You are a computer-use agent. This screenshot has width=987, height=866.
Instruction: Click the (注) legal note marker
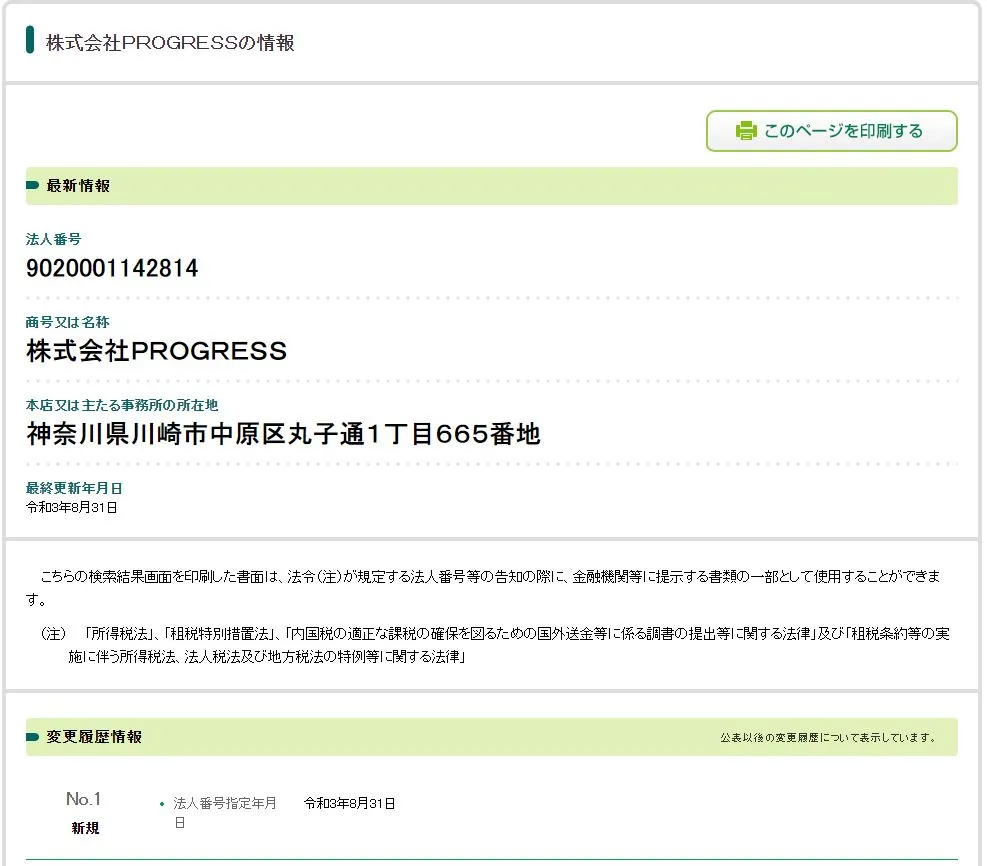[x=53, y=634]
